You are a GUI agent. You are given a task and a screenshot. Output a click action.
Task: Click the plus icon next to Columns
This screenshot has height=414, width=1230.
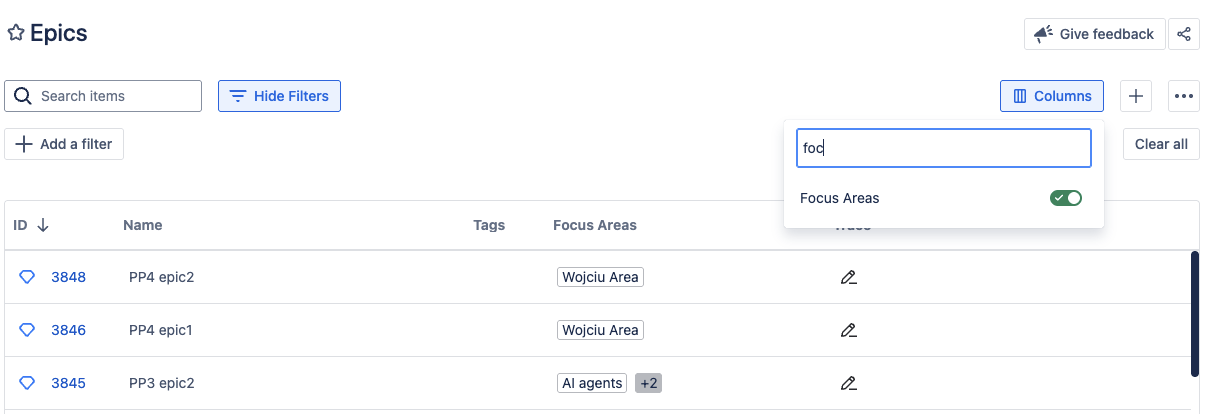1136,96
